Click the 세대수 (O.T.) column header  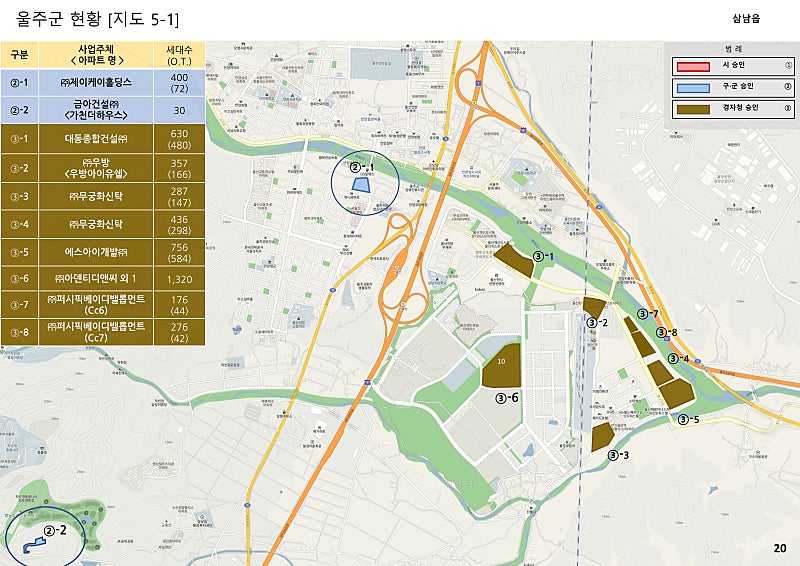pyautogui.click(x=180, y=55)
